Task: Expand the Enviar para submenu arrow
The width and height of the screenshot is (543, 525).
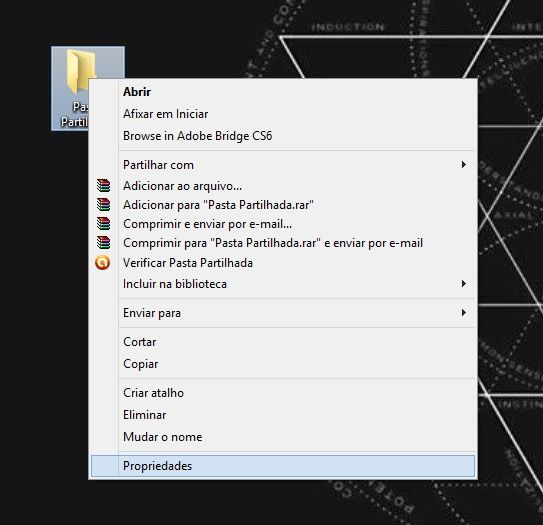Action: 463,313
